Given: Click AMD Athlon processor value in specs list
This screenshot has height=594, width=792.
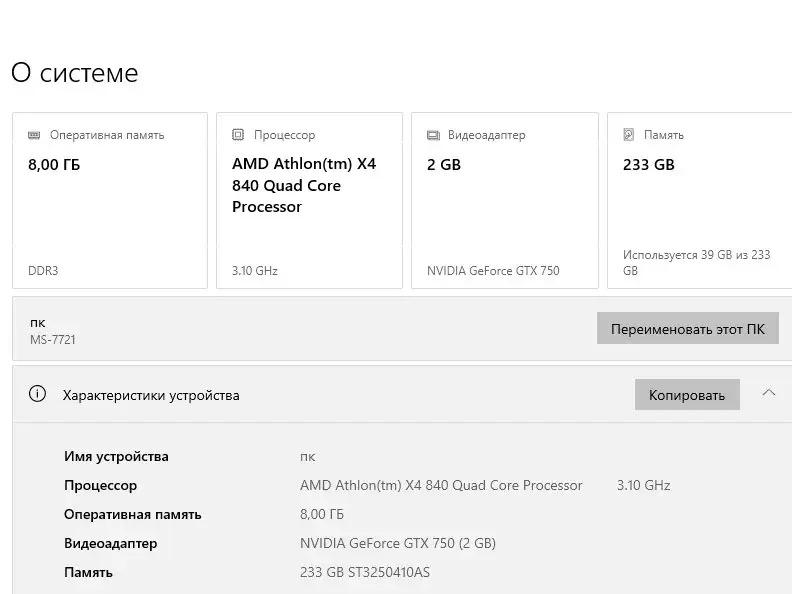Looking at the screenshot, I should point(441,485).
